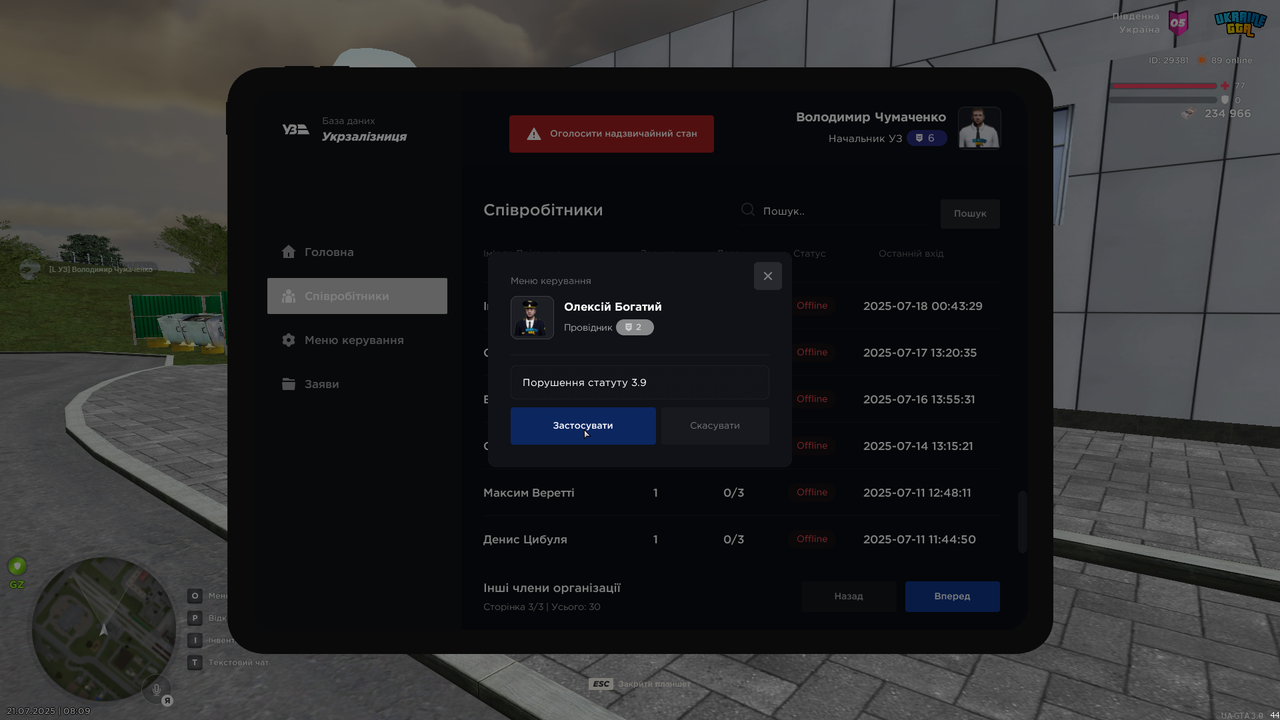
Task: Cancel with the Скасувати button
Action: [715, 426]
